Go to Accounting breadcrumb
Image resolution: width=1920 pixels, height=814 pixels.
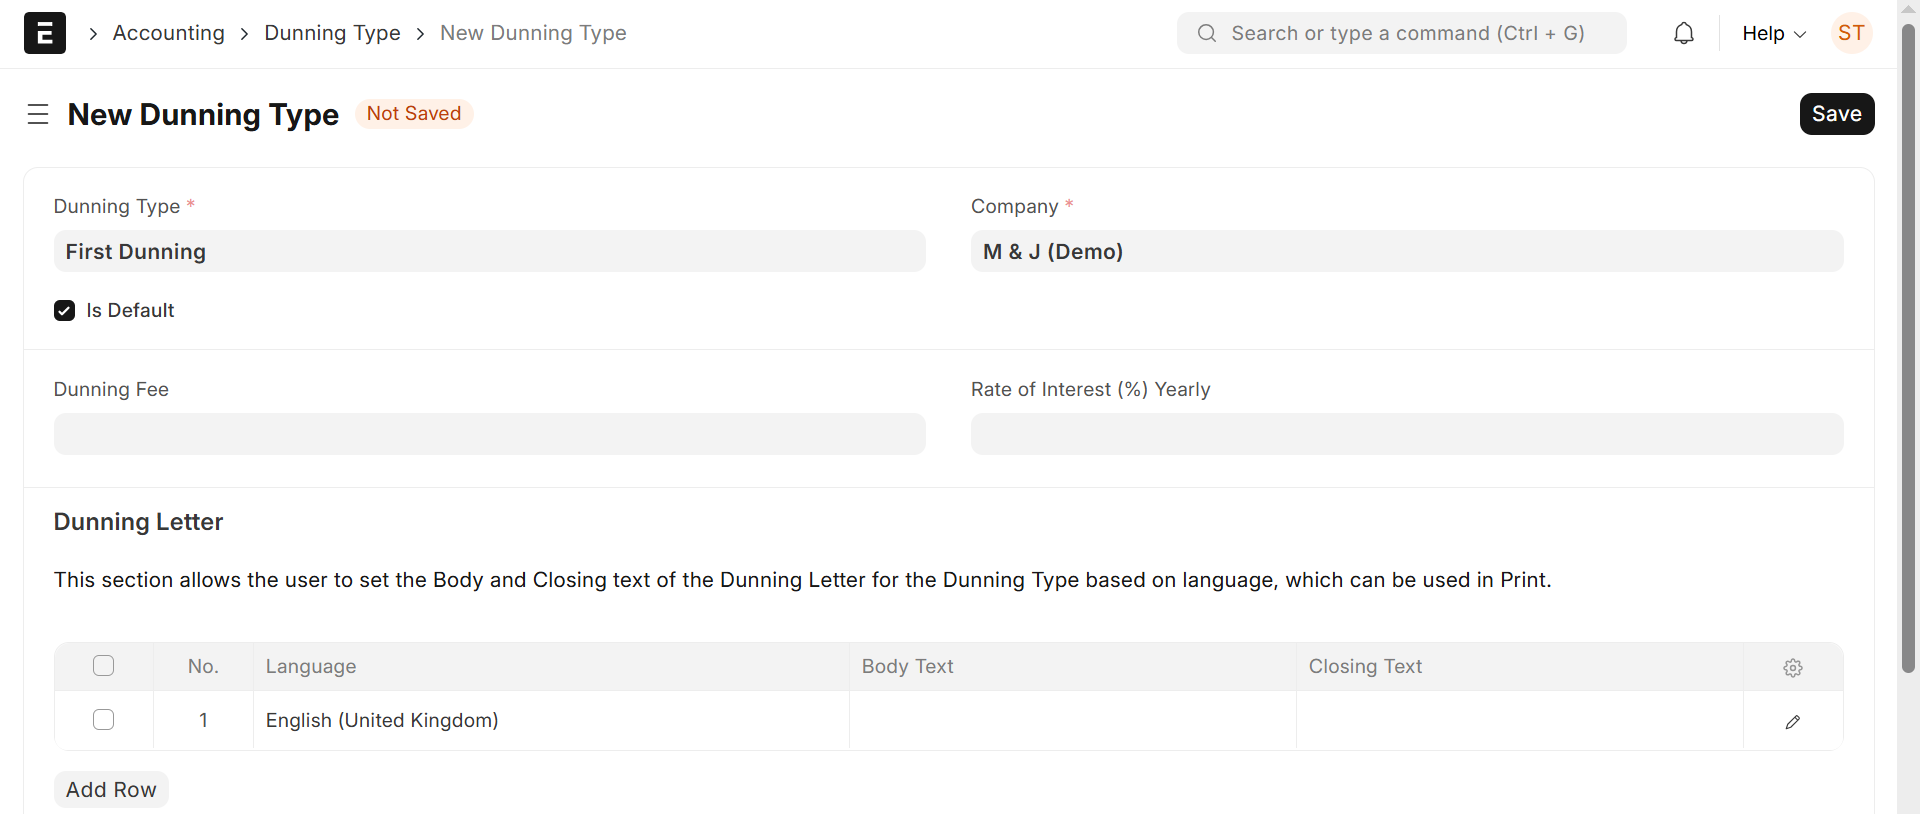tap(169, 33)
